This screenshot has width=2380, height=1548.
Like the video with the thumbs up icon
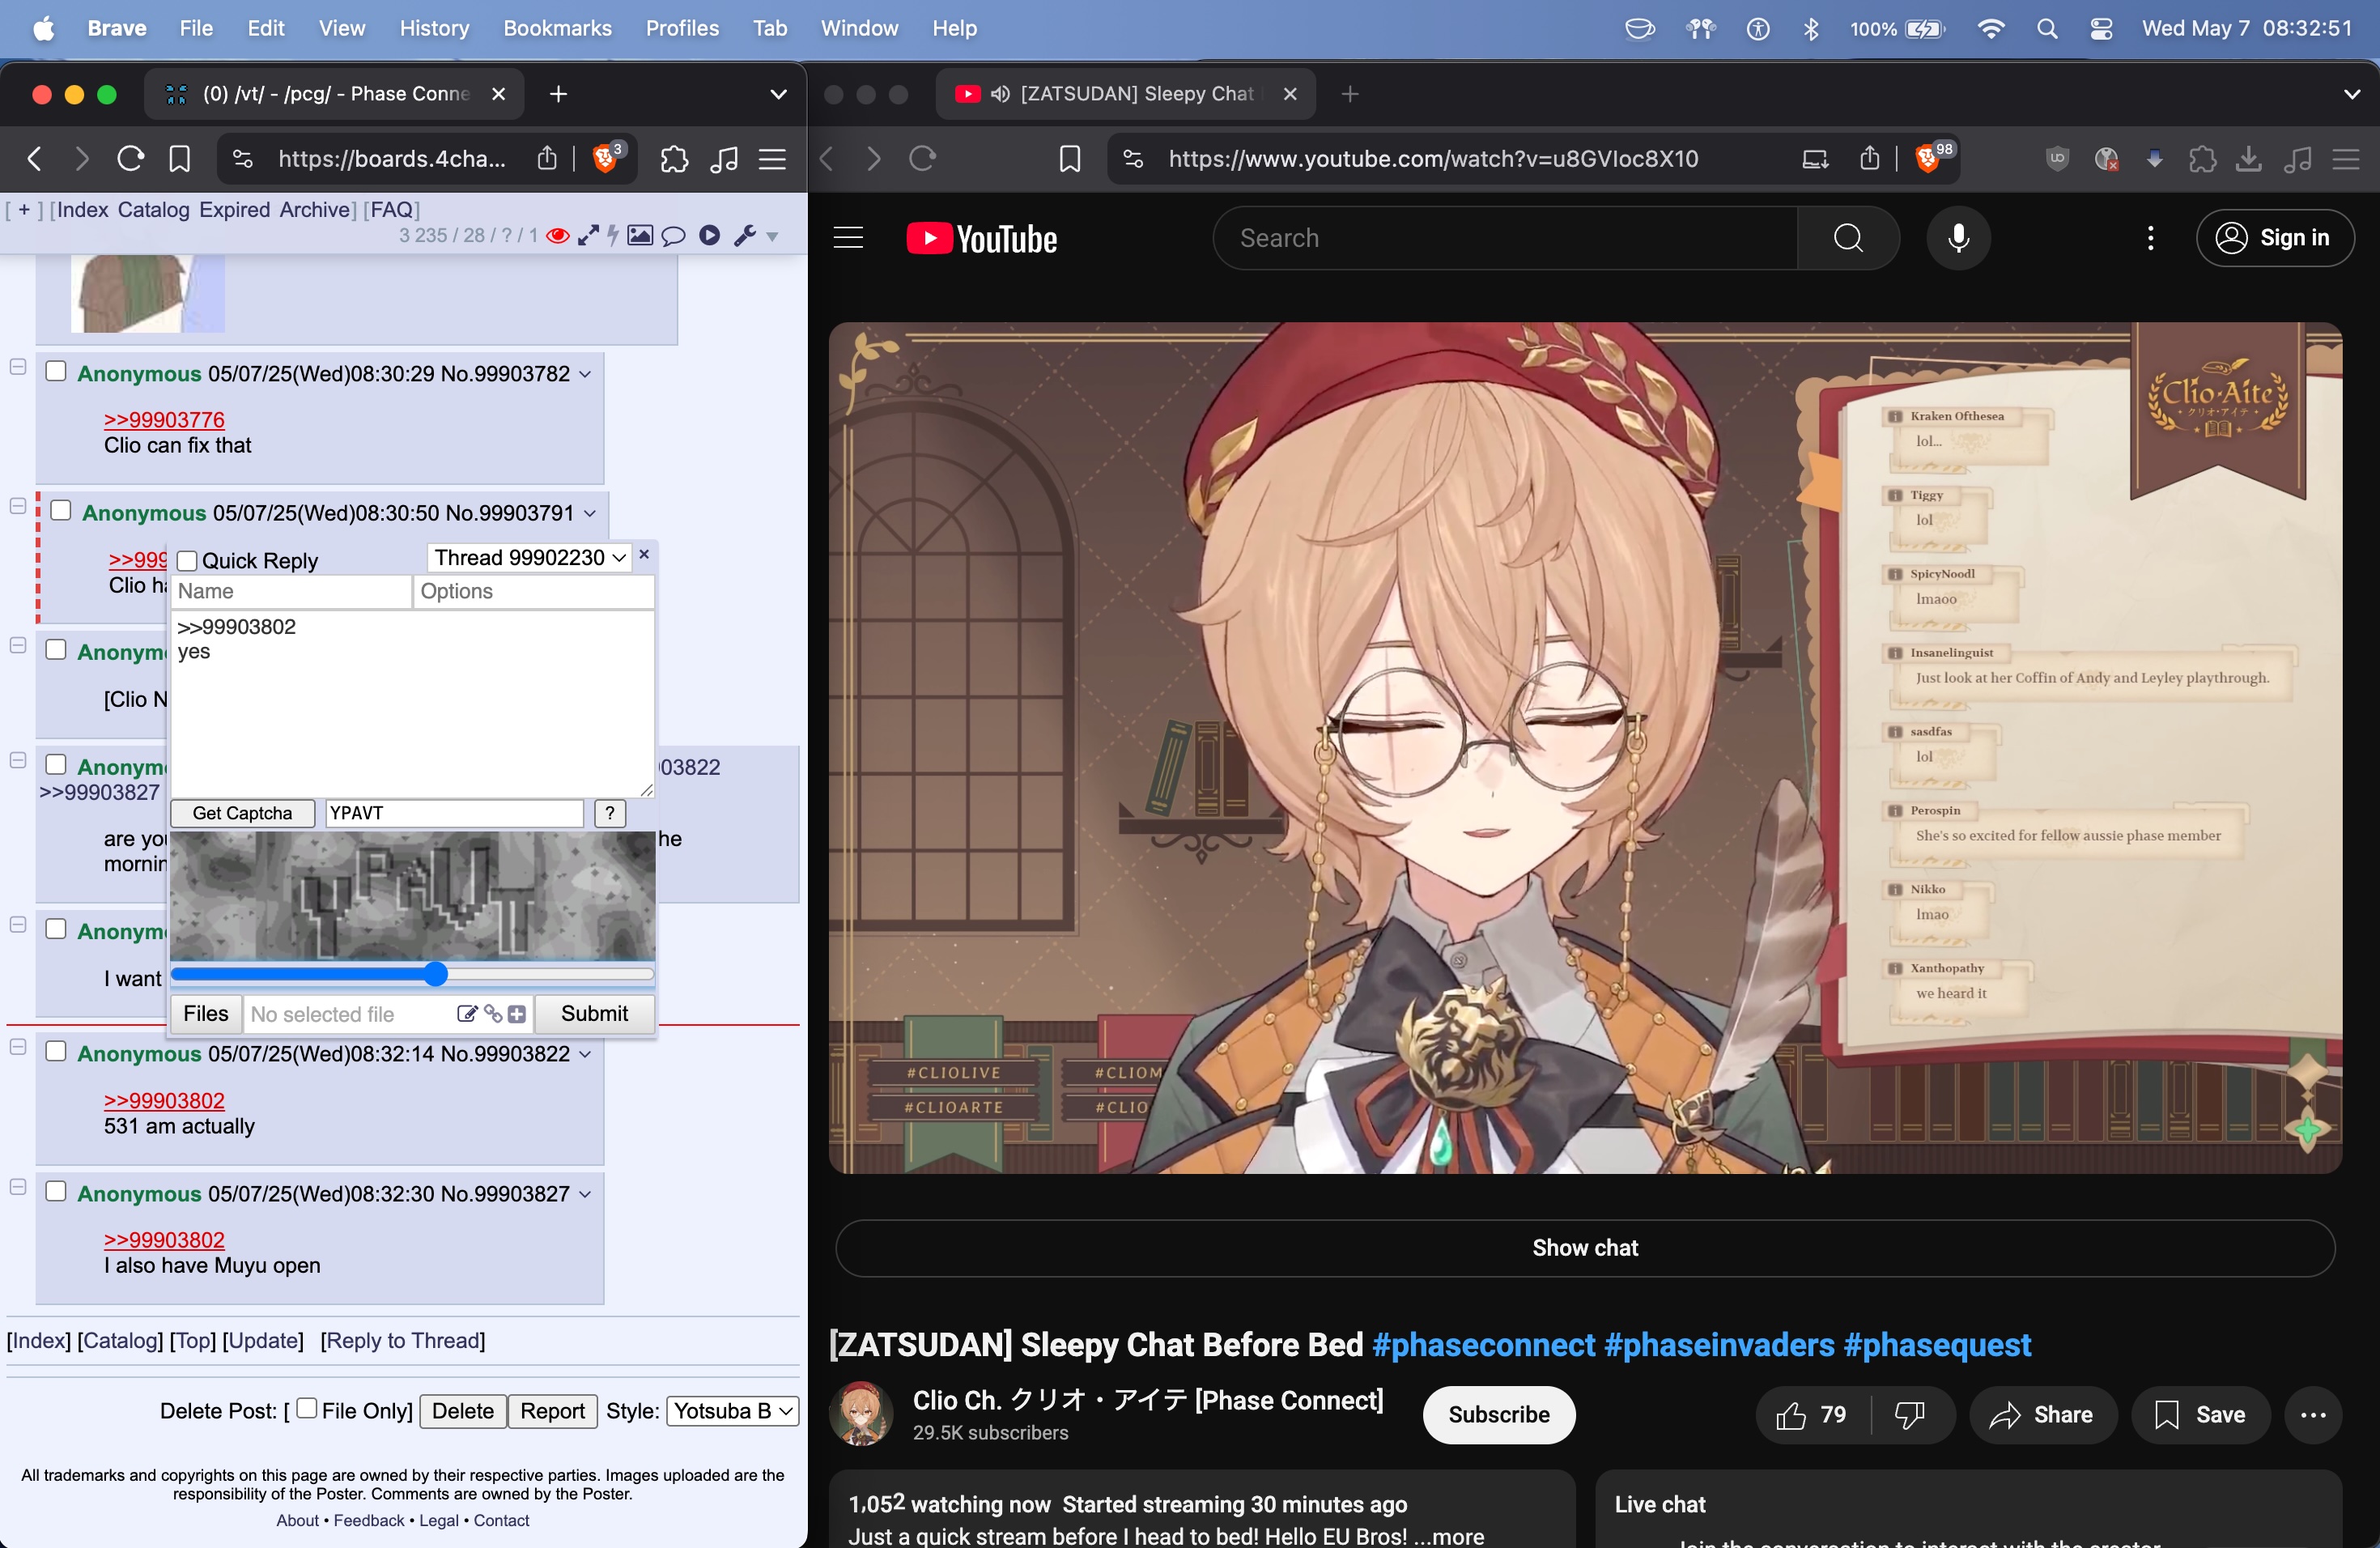(x=1791, y=1415)
